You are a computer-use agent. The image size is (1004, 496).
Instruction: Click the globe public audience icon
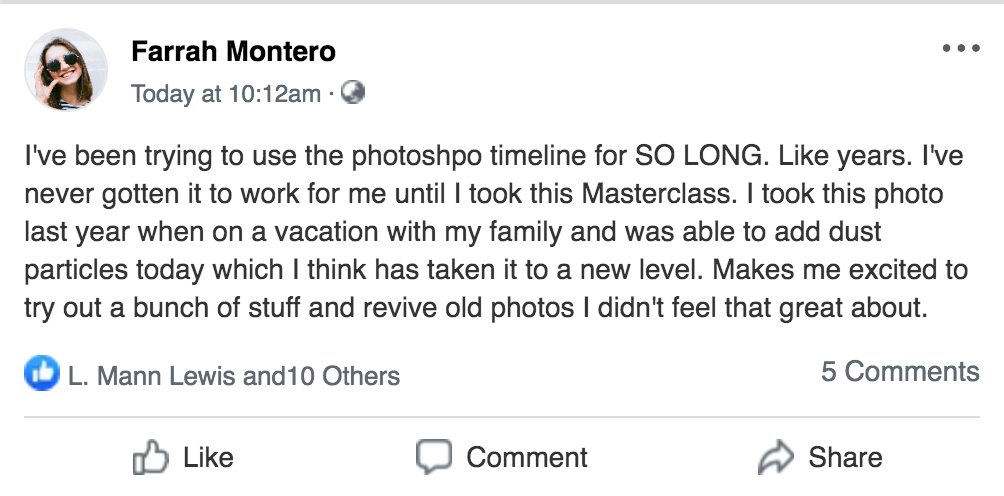[x=353, y=93]
